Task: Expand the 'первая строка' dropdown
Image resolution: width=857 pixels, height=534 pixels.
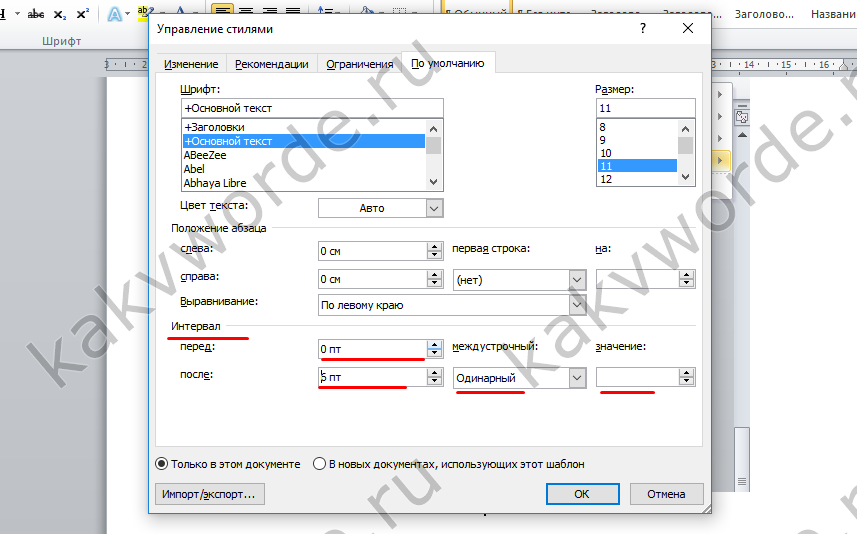Action: [576, 280]
